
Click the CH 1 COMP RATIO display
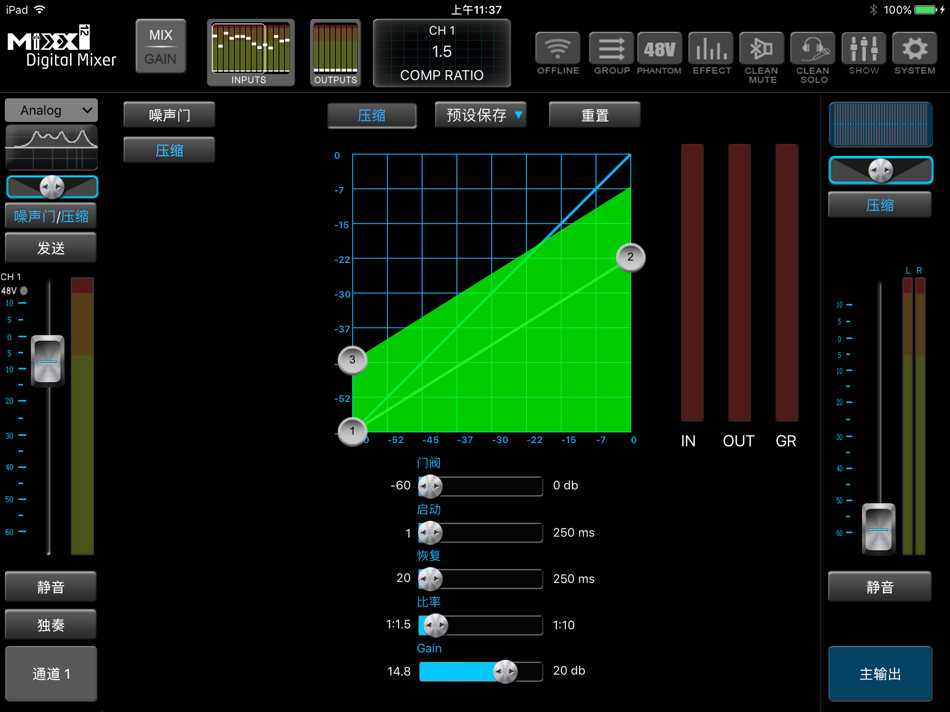coord(442,53)
